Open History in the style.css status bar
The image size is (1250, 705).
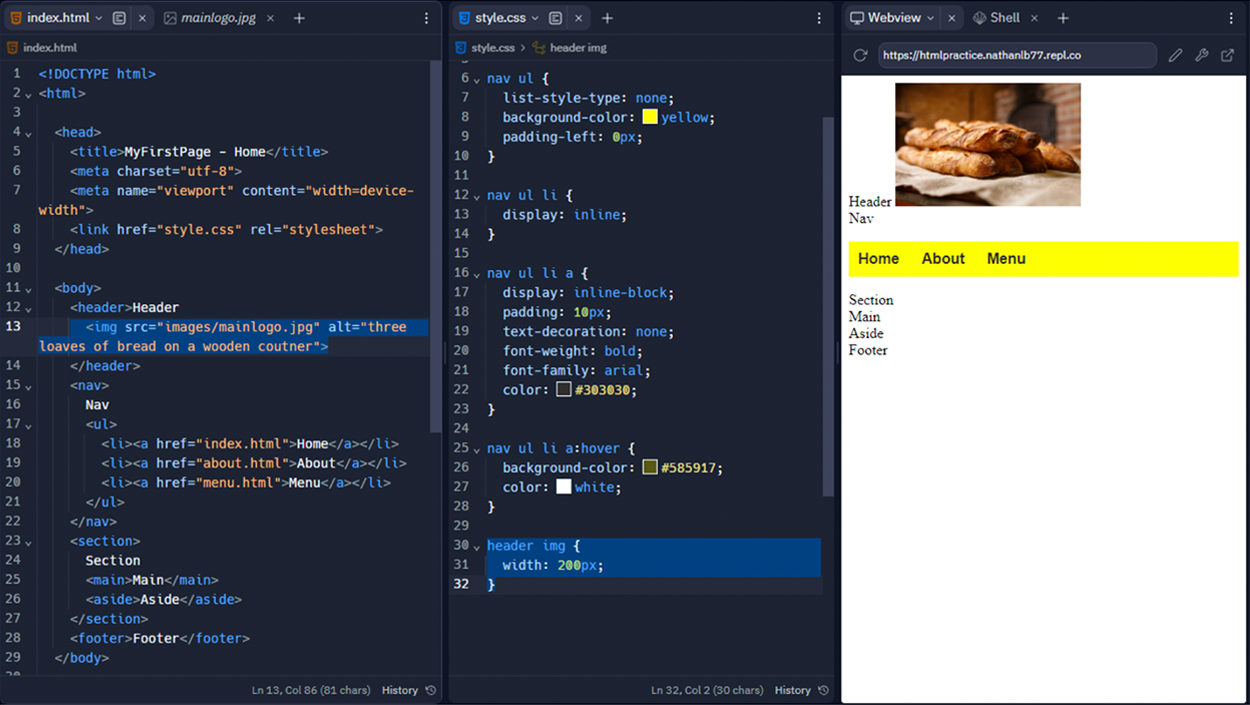pyautogui.click(x=802, y=690)
